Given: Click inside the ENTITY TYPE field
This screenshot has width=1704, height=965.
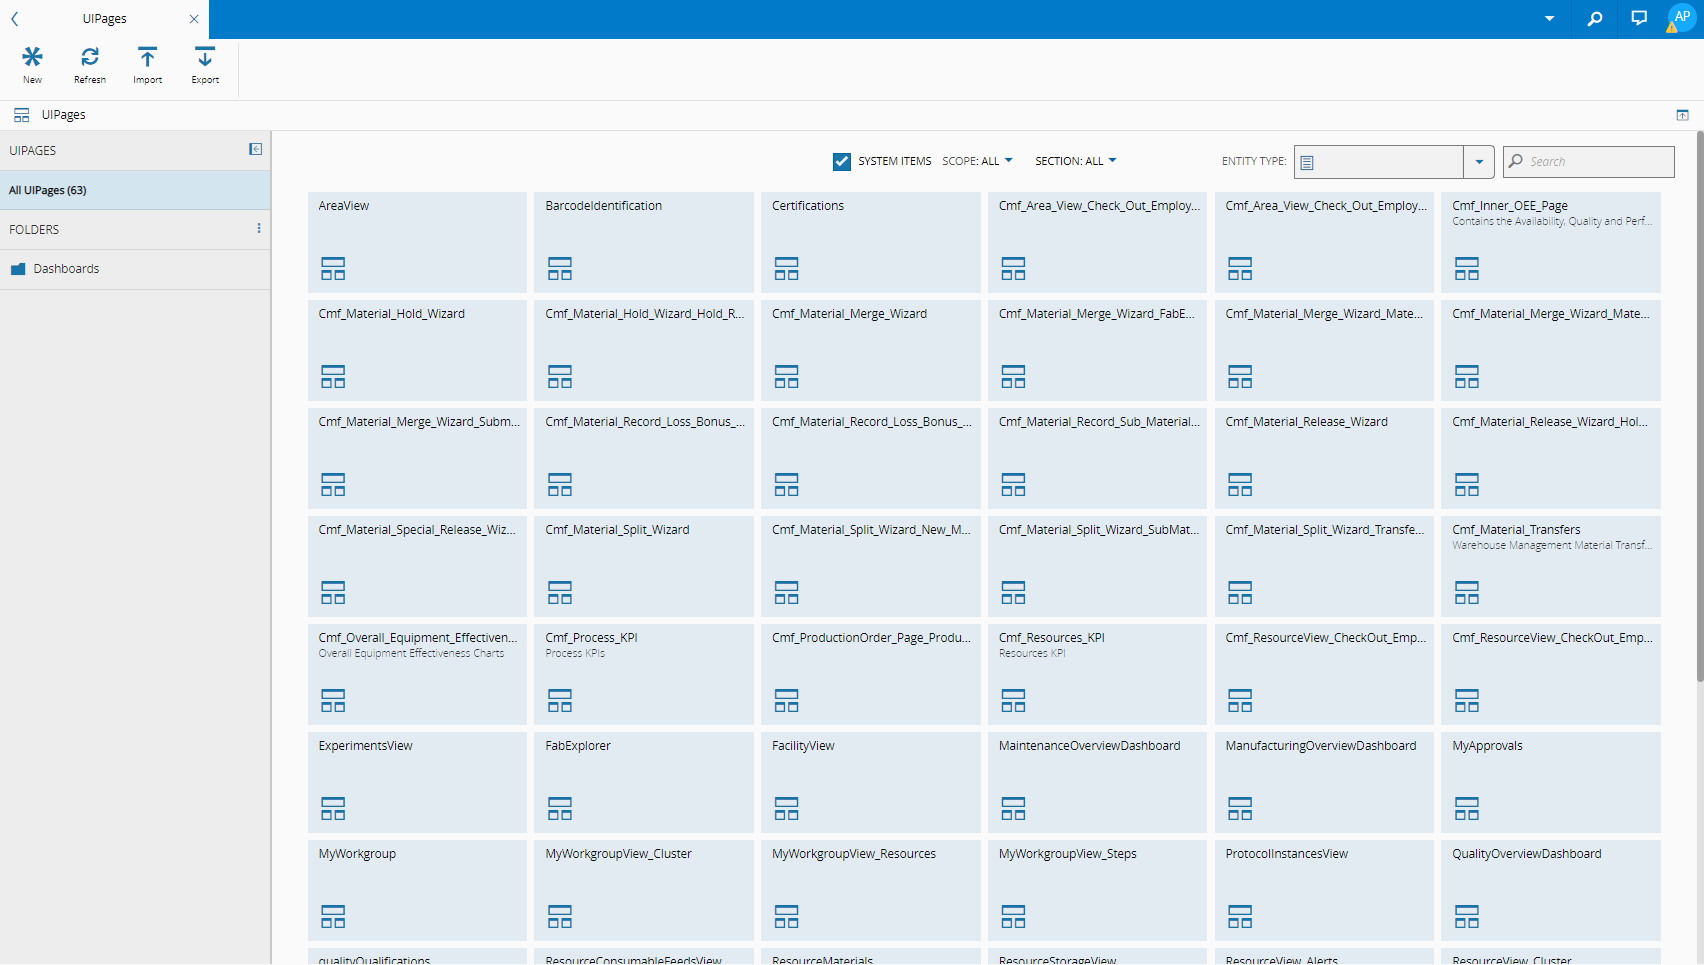Looking at the screenshot, I should (x=1379, y=162).
